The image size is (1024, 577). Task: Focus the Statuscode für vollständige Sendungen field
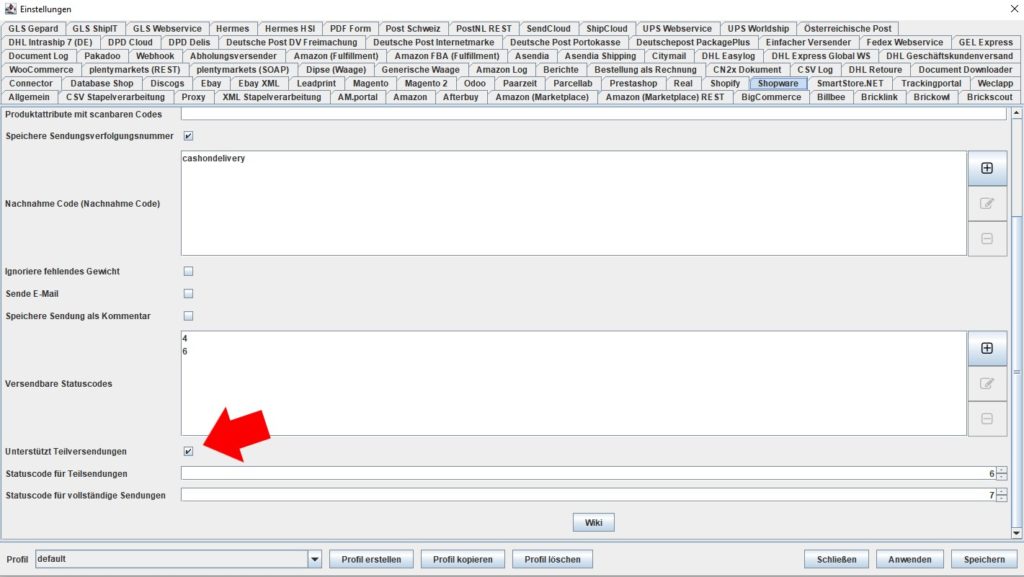coord(588,495)
